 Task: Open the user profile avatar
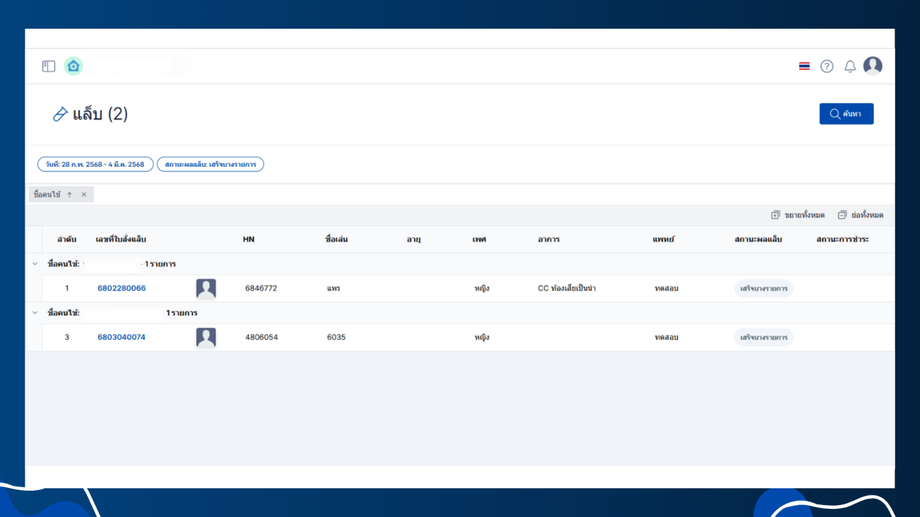click(x=872, y=66)
